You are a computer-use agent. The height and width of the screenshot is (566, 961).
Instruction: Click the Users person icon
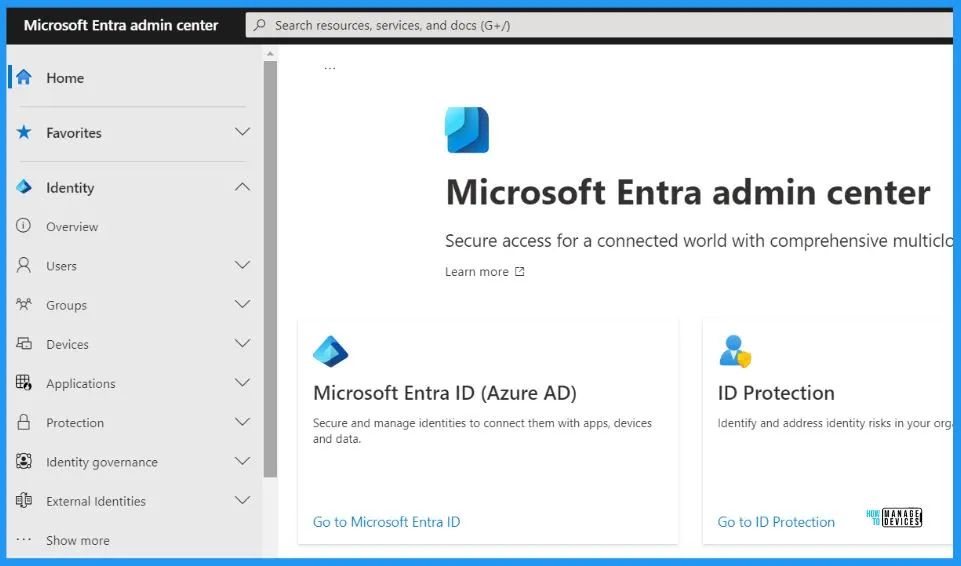(23, 265)
